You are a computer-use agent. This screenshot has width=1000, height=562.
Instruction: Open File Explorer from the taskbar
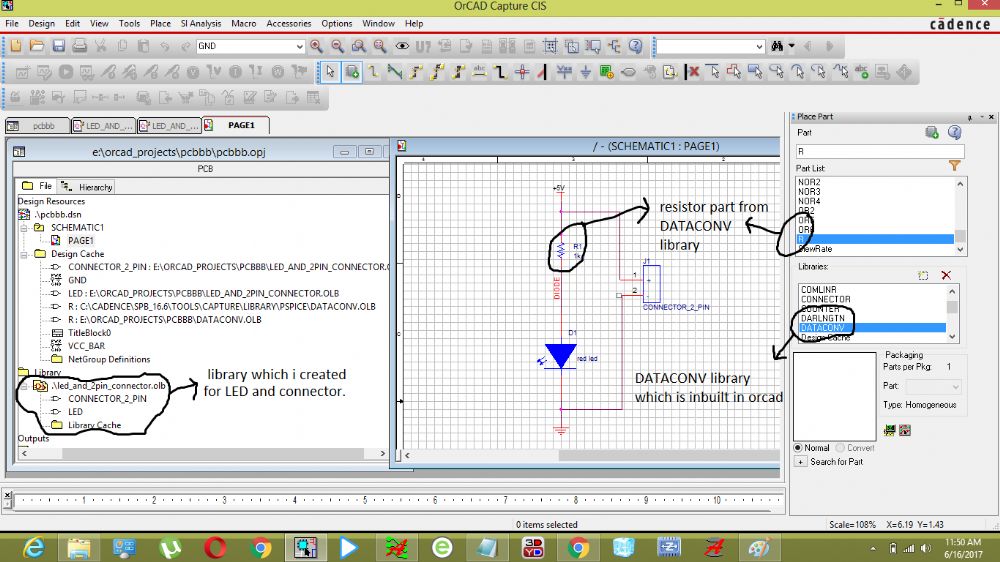point(79,547)
